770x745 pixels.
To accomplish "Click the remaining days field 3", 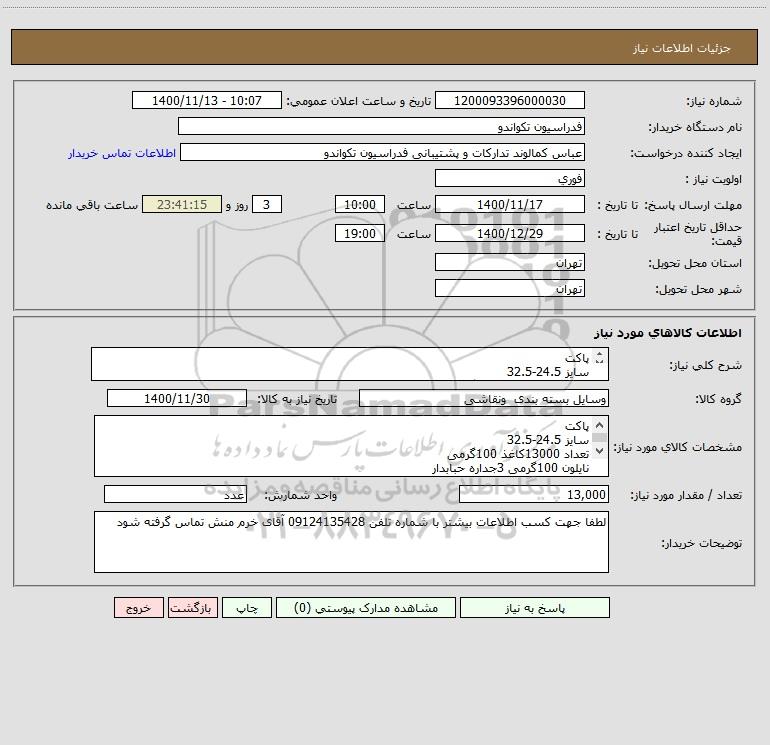I will 267,204.
